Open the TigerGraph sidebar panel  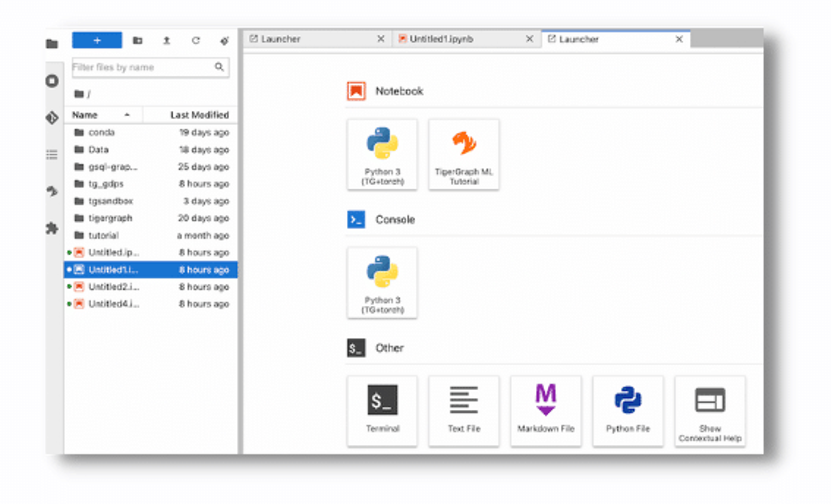click(x=52, y=191)
